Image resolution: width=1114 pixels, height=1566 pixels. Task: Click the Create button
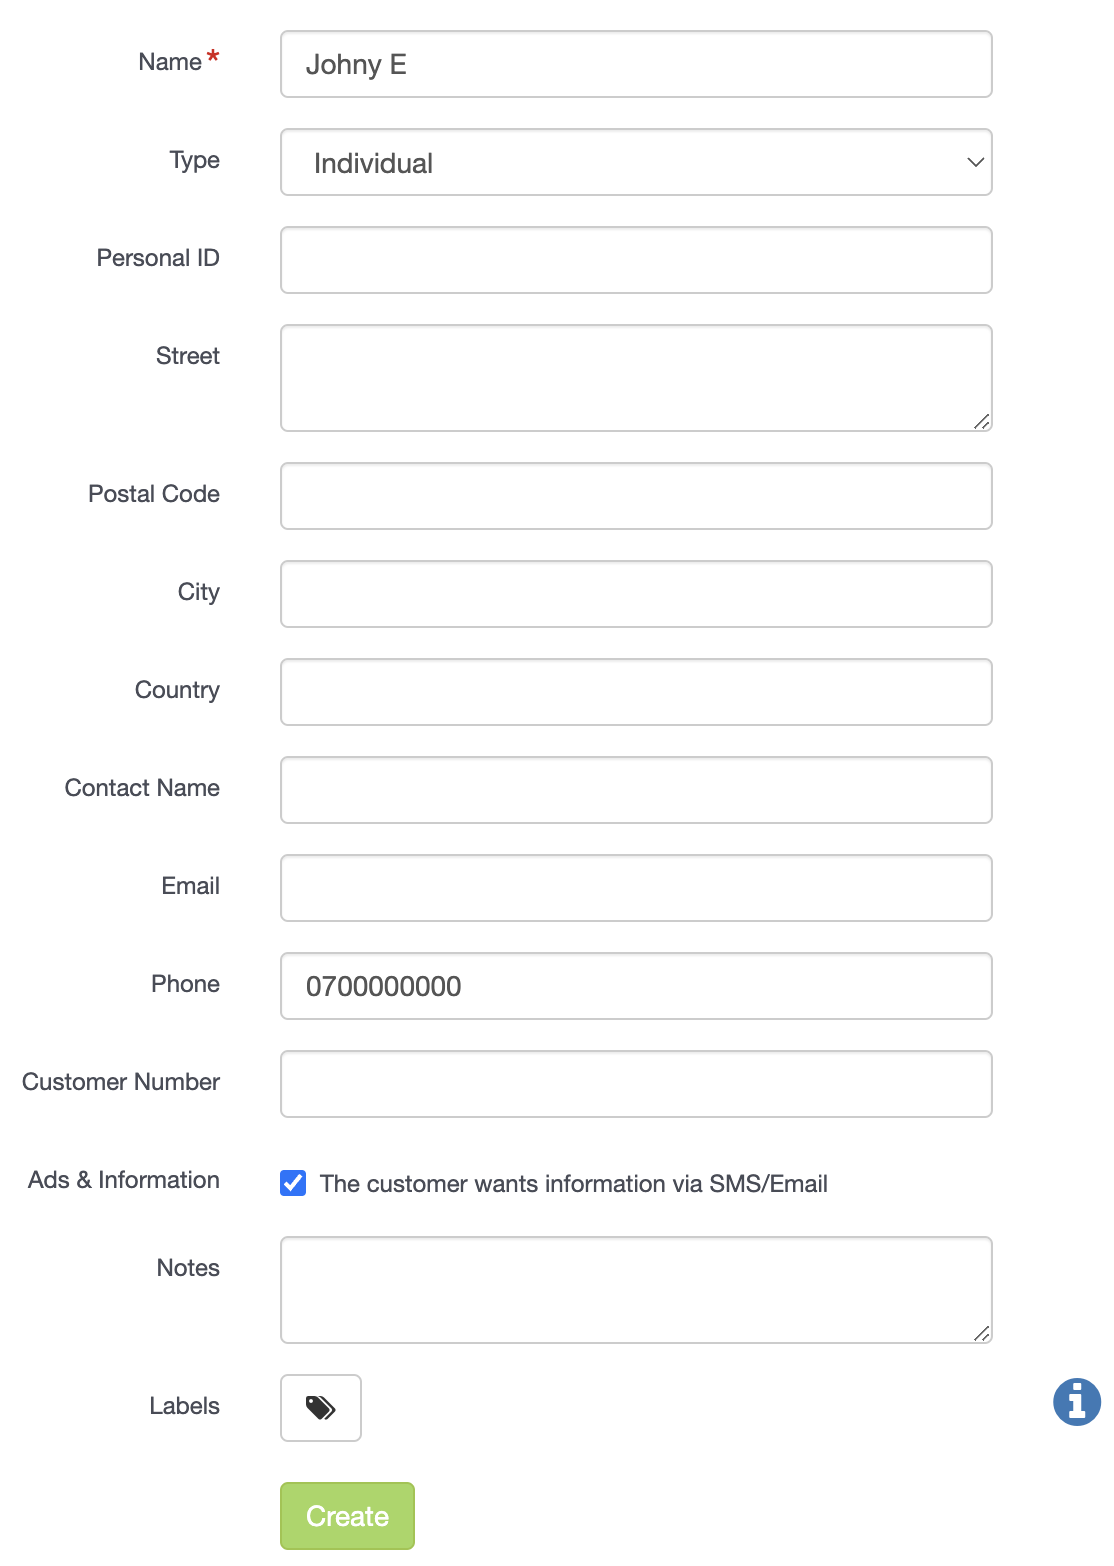(347, 1516)
